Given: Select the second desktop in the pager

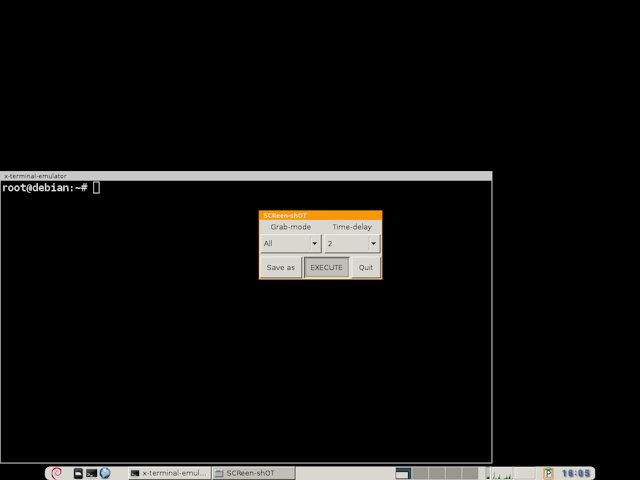Looking at the screenshot, I should (x=420, y=473).
